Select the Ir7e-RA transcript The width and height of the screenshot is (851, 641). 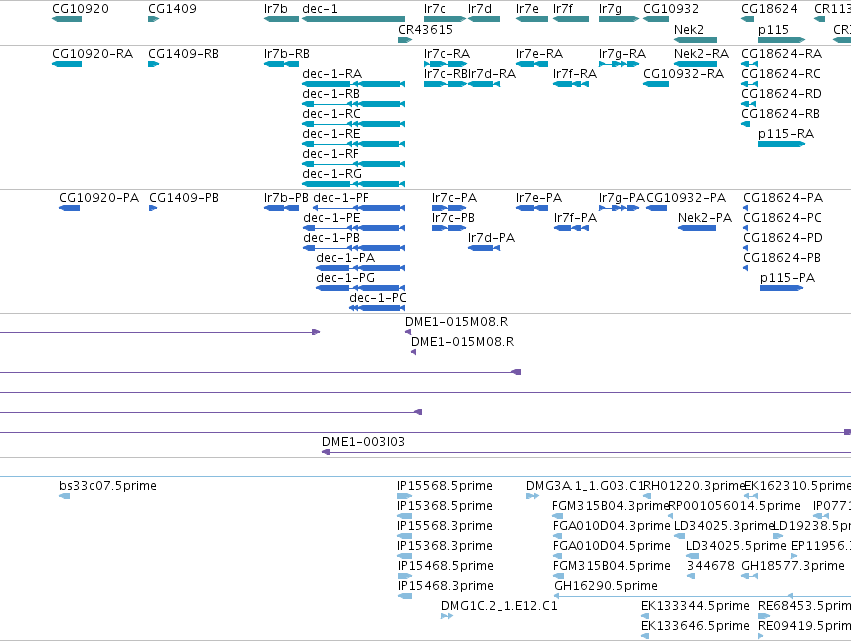pos(531,64)
